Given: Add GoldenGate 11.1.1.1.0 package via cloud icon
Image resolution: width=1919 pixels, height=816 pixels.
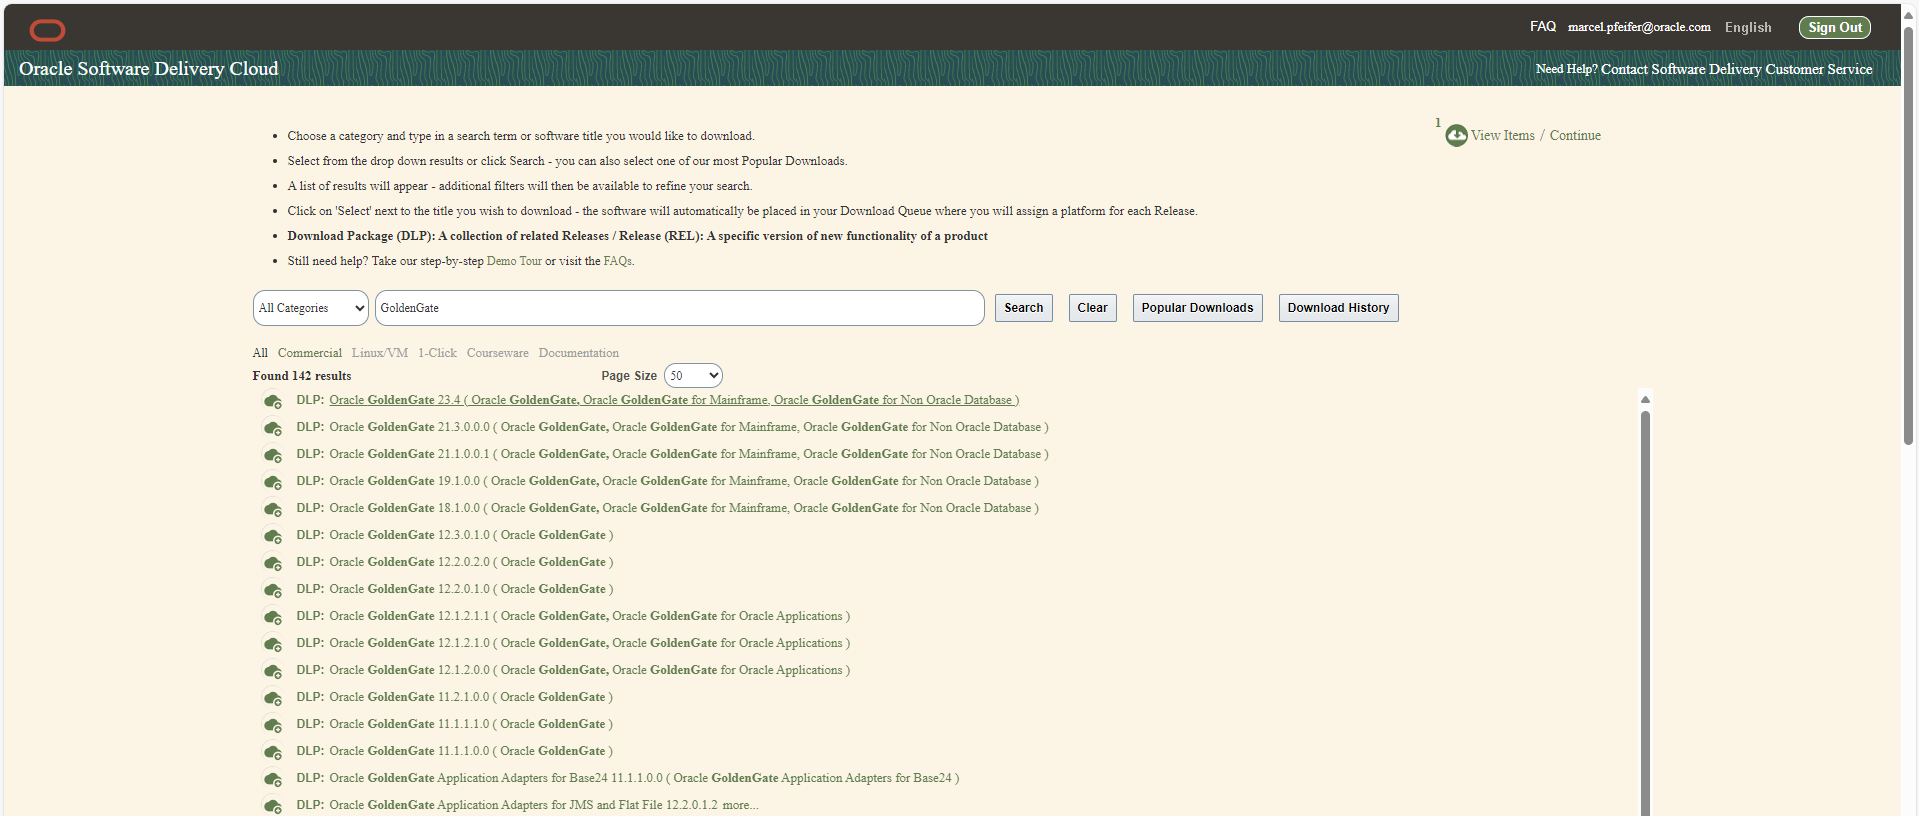Looking at the screenshot, I should pos(272,725).
